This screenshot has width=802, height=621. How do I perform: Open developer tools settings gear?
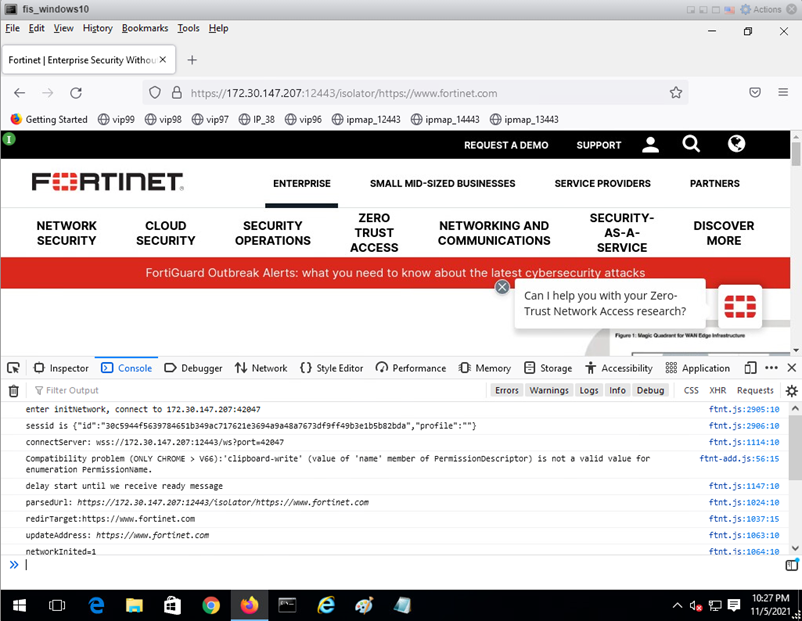click(x=791, y=390)
